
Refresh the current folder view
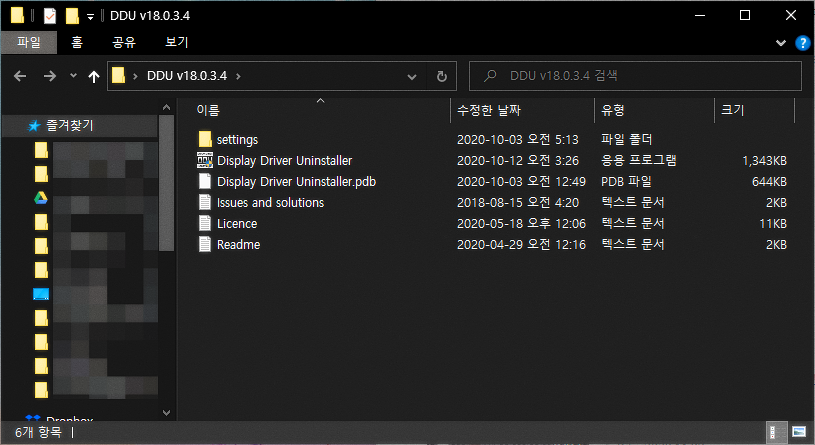pyautogui.click(x=442, y=76)
